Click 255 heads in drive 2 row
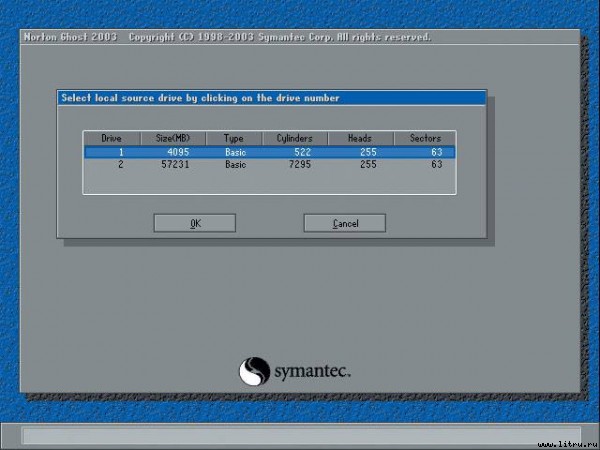Screen dimensions: 600x450 (x=368, y=165)
